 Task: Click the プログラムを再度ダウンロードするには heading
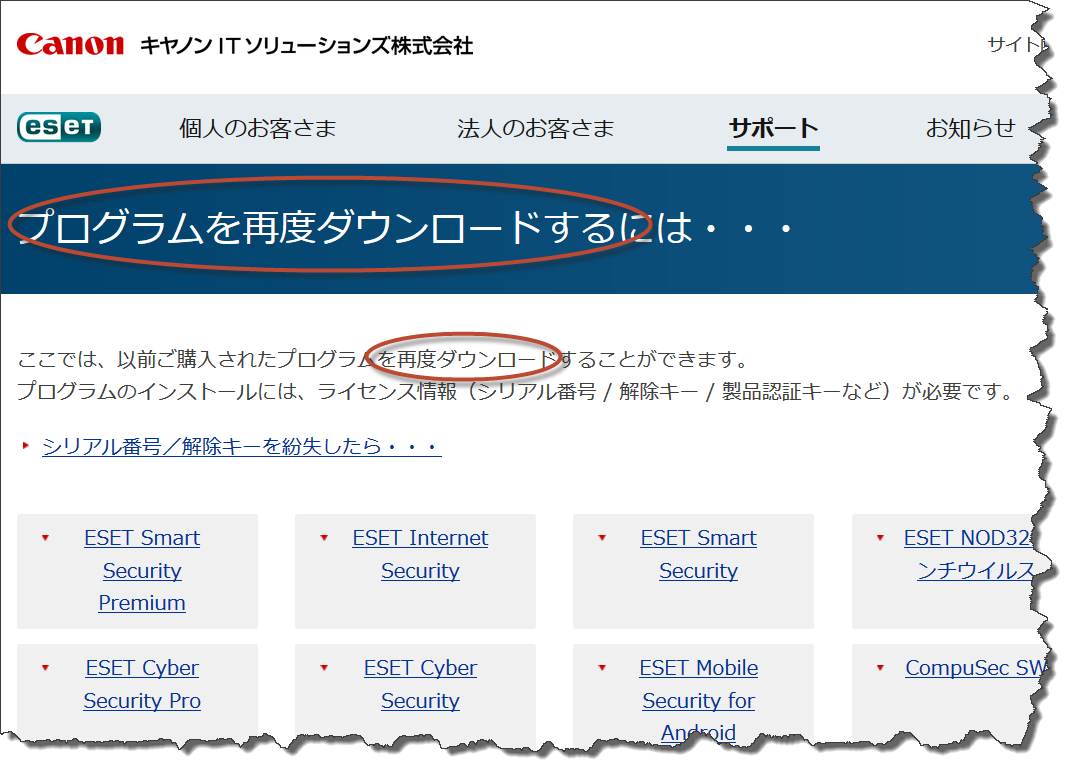404,227
